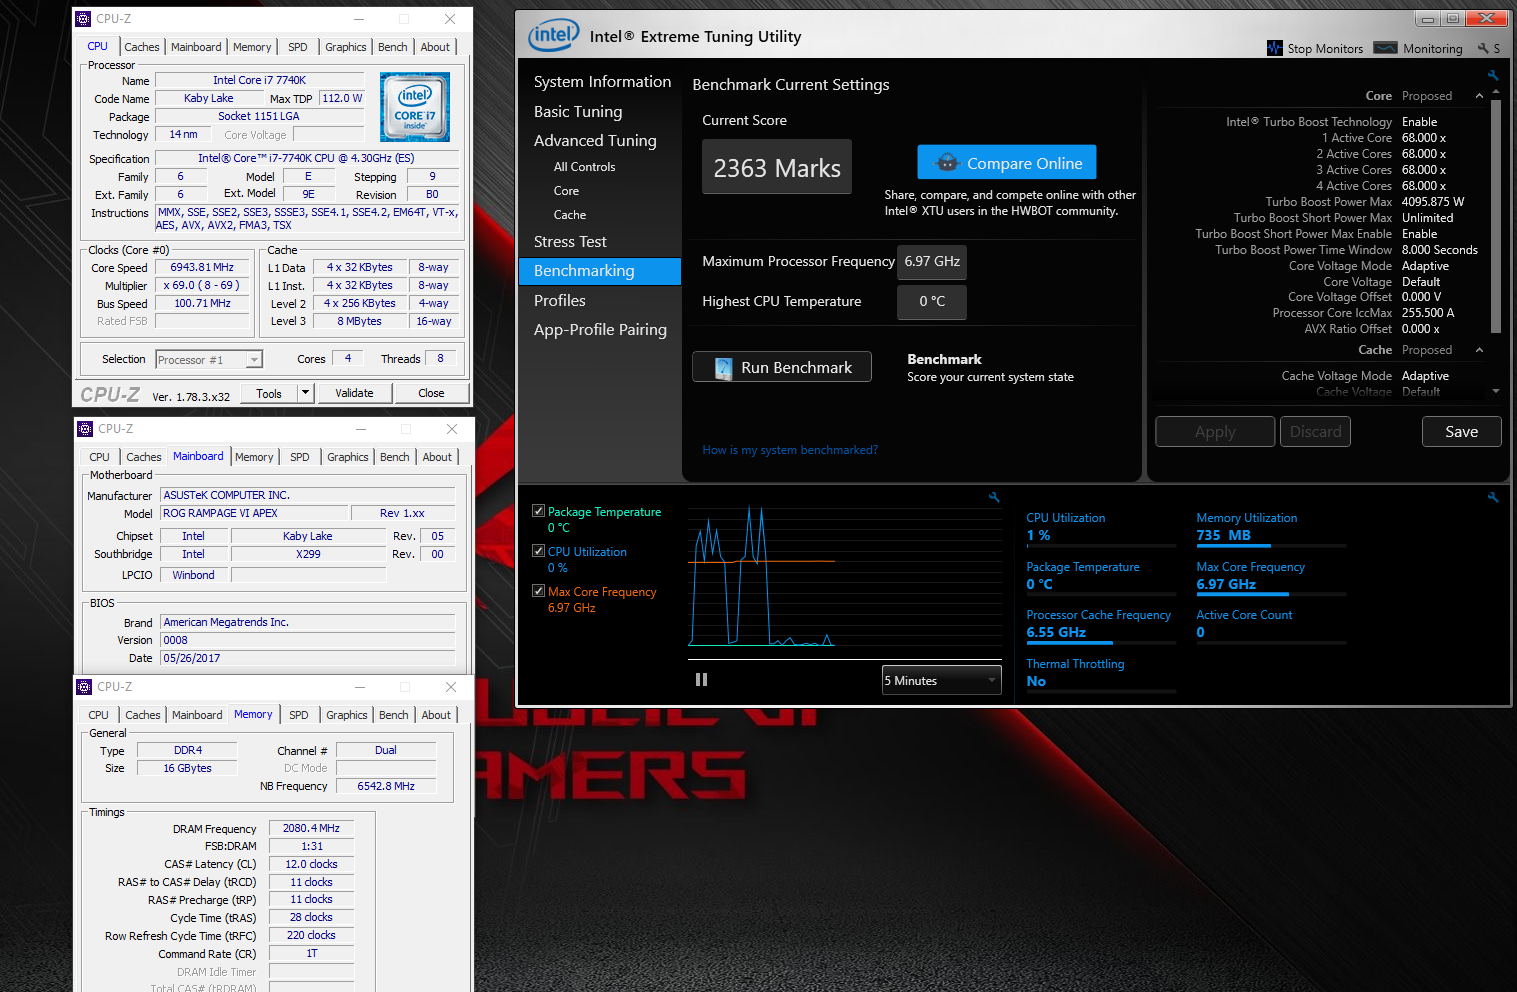Switch to Bench tab in top CPU-Z window
This screenshot has width=1517, height=992.
[392, 47]
